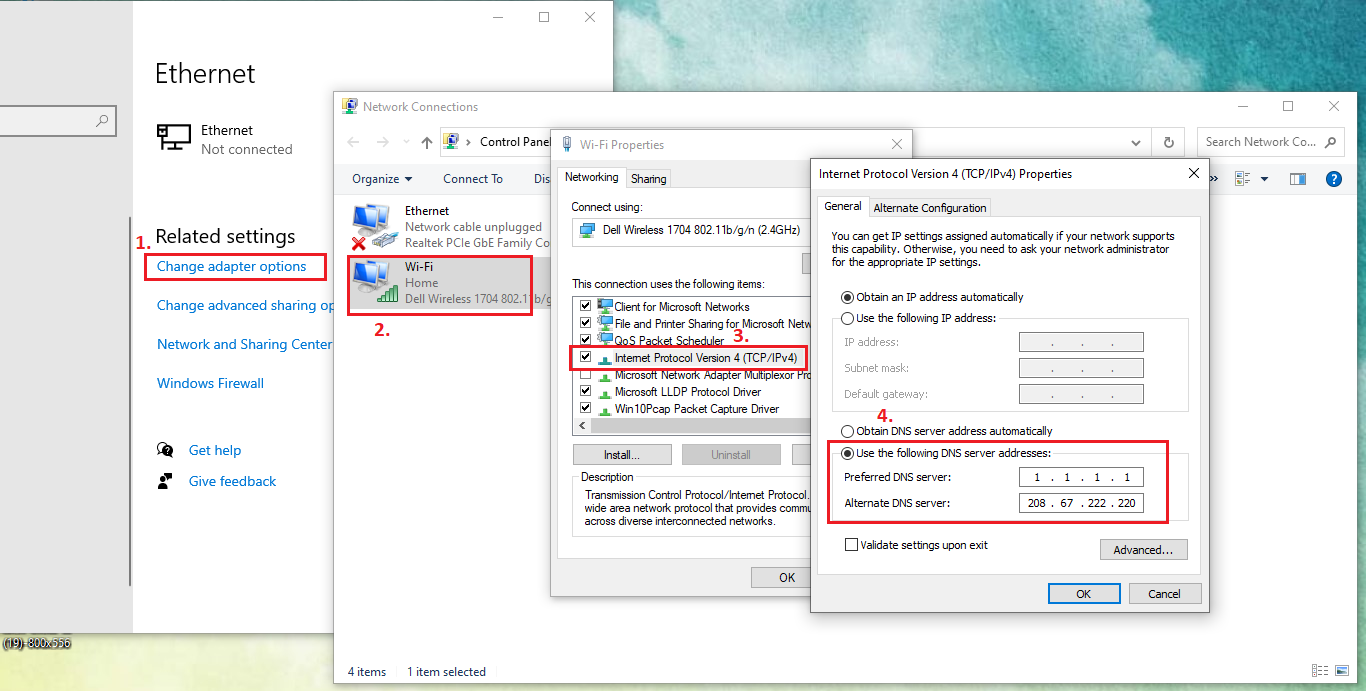Switch to the Alternate Configuration tab
The image size is (1366, 691).
(x=929, y=208)
